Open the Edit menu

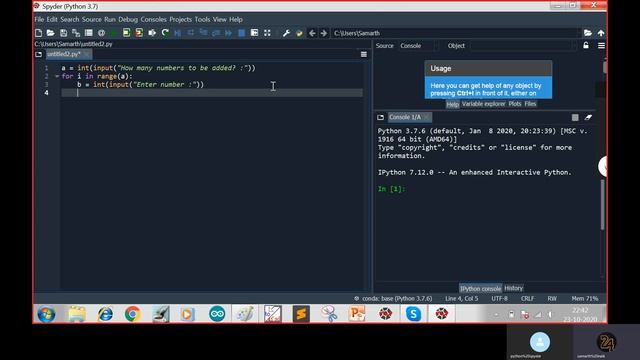52,19
